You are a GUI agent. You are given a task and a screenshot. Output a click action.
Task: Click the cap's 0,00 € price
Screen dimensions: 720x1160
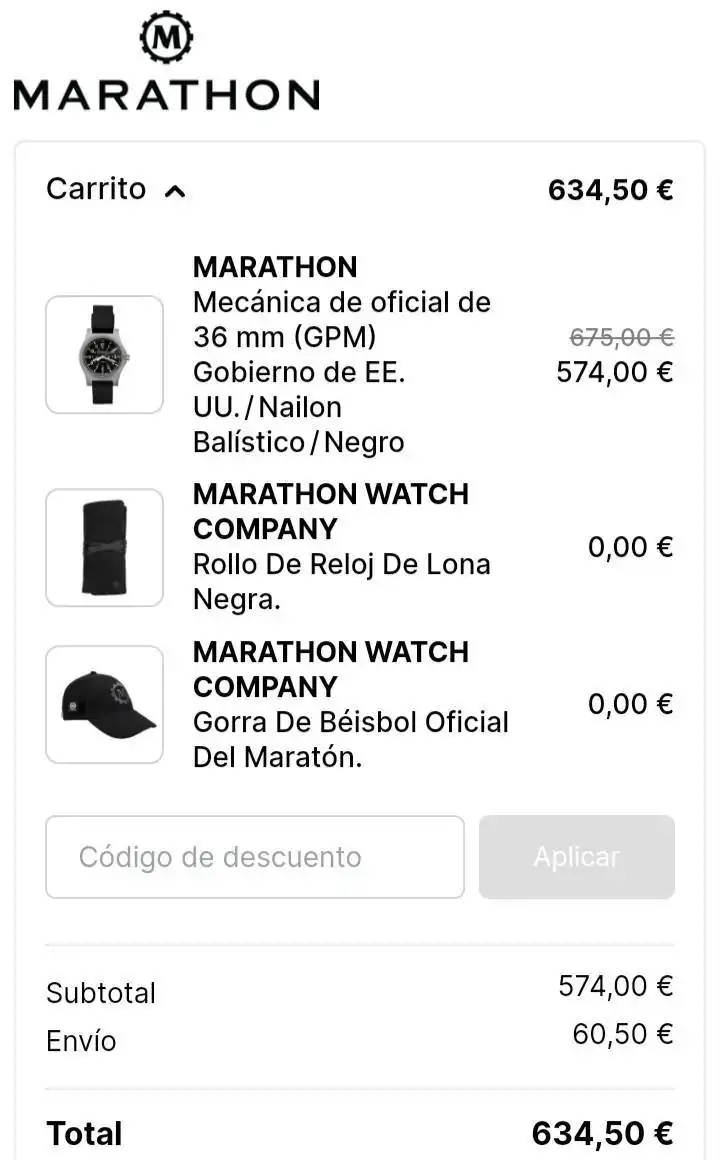630,704
